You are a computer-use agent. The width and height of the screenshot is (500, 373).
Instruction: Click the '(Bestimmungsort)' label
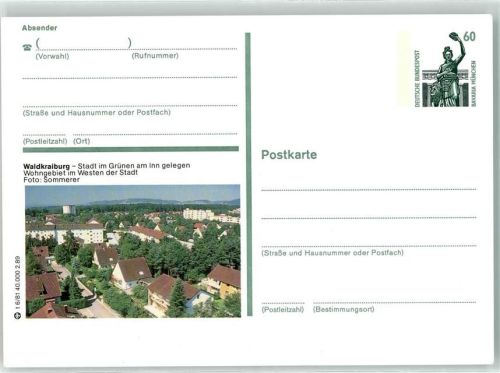coord(343,309)
